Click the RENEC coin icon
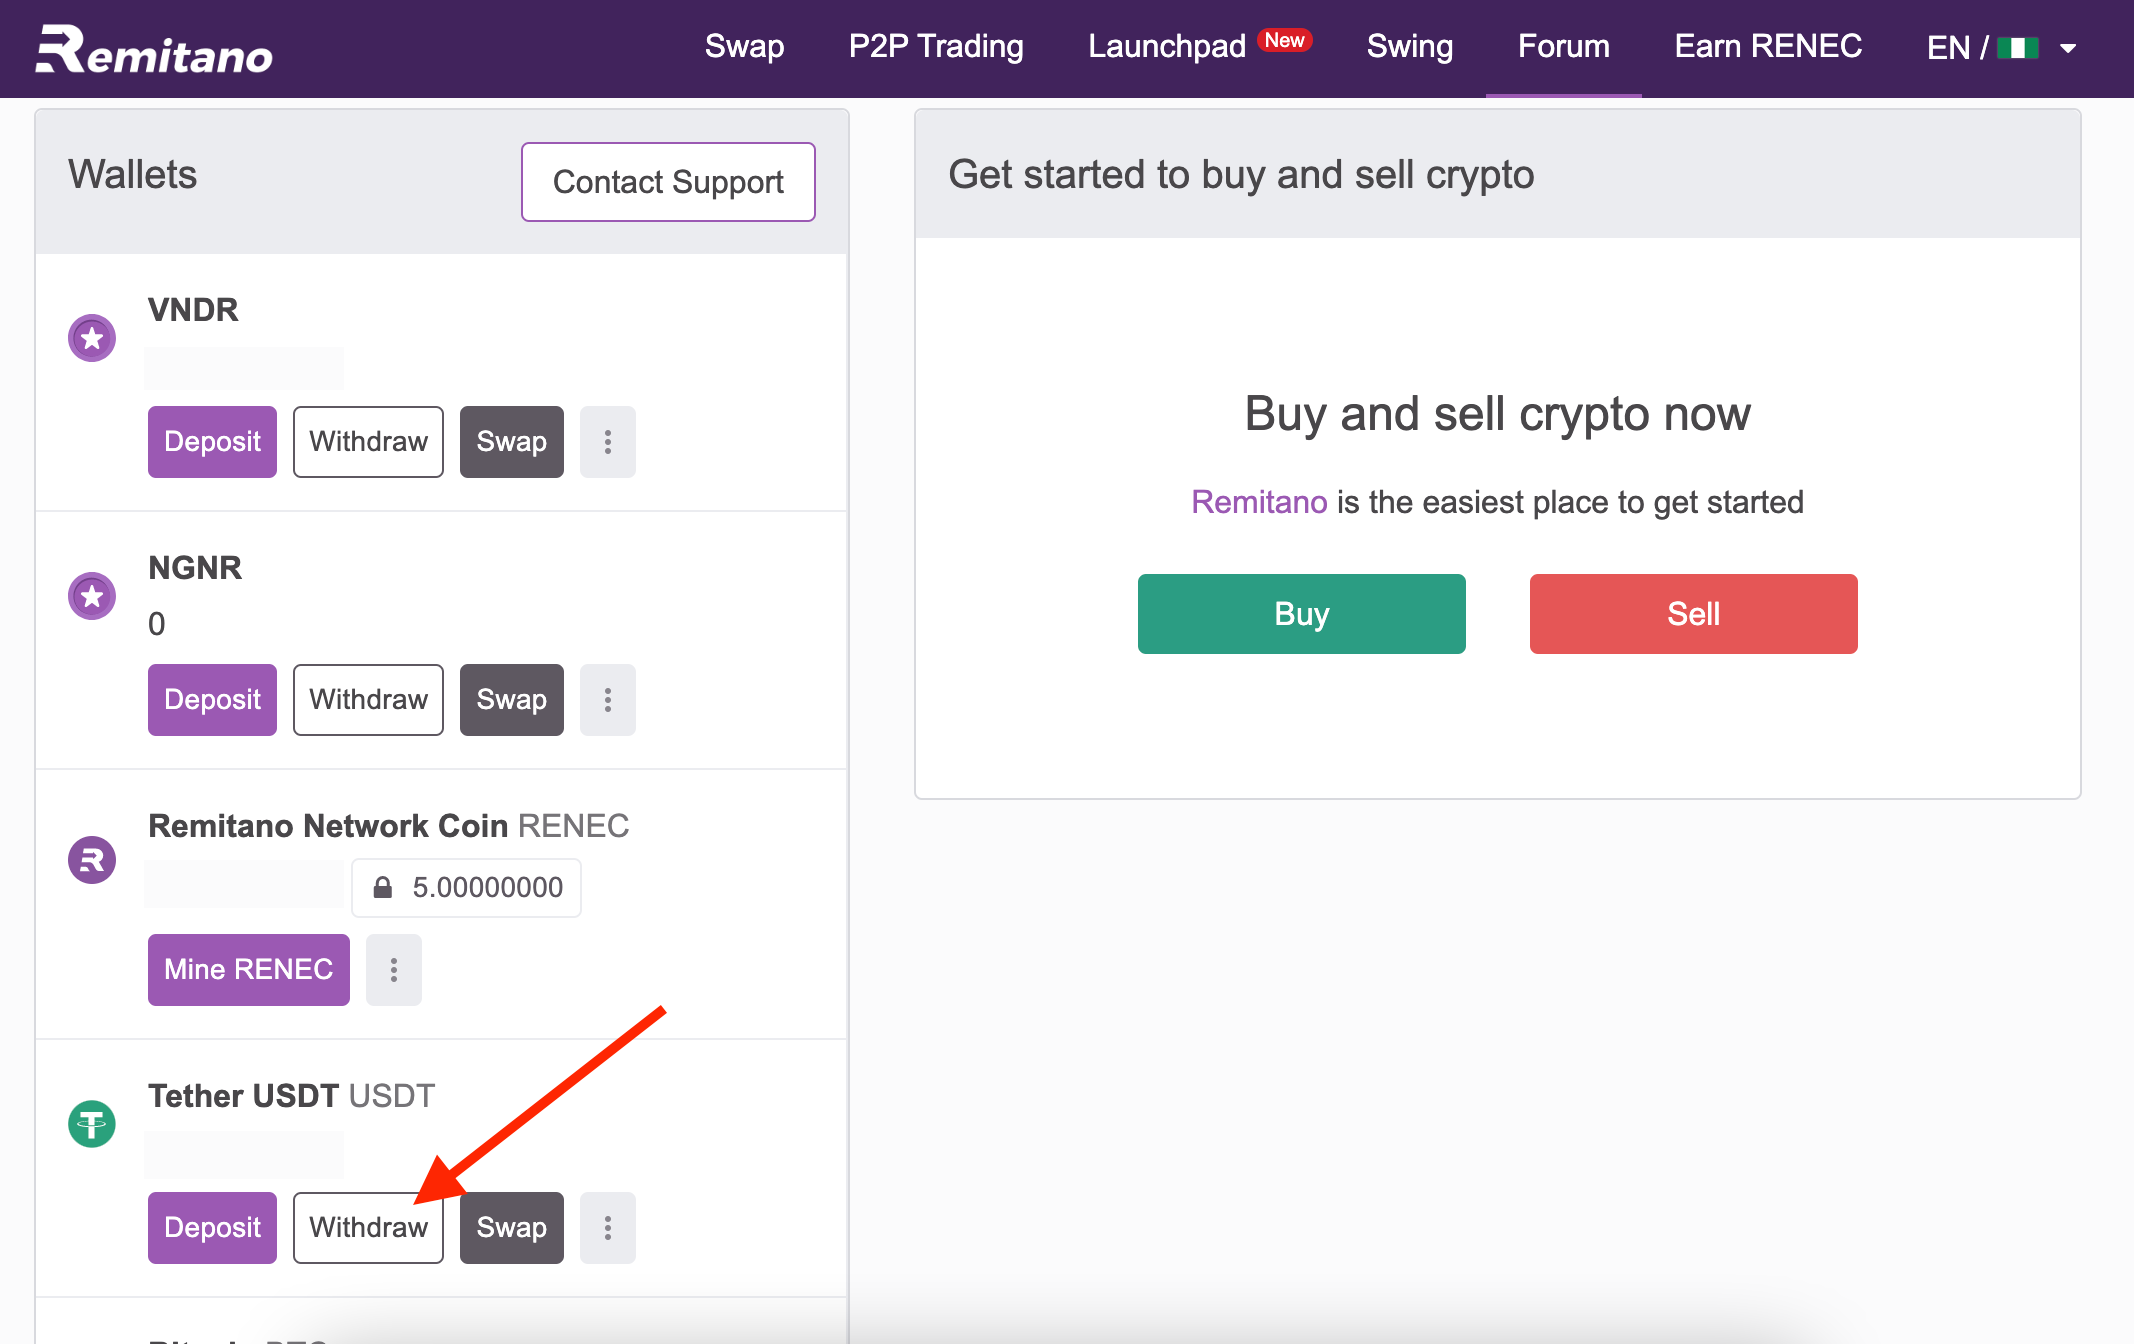 (92, 860)
